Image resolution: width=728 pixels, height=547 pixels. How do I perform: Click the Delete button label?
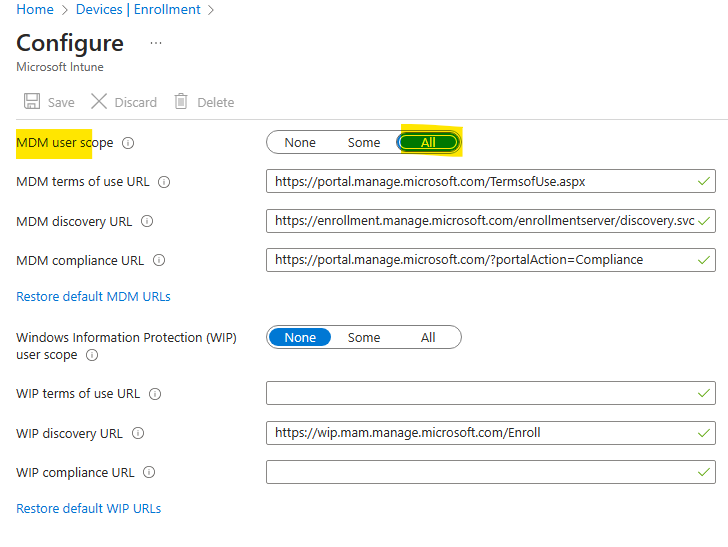pyautogui.click(x=215, y=102)
